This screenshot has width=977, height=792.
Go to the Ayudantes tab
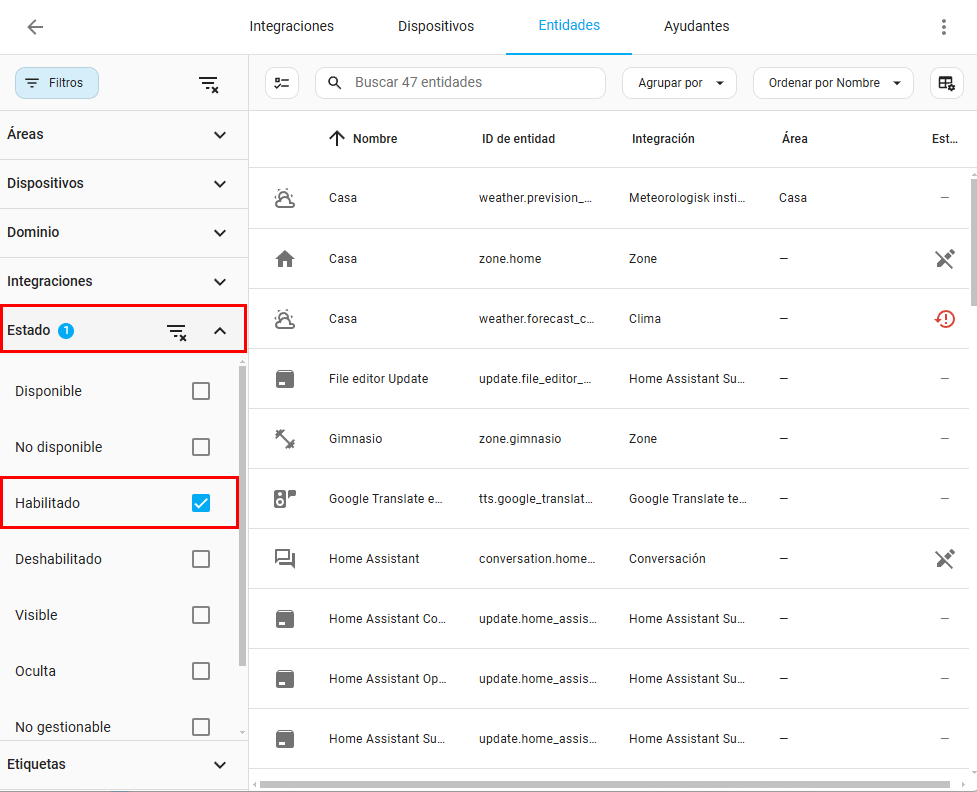point(696,27)
